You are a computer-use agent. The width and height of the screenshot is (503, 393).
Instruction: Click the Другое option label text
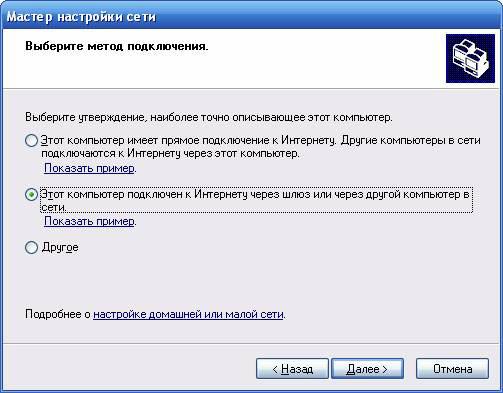tap(60, 248)
